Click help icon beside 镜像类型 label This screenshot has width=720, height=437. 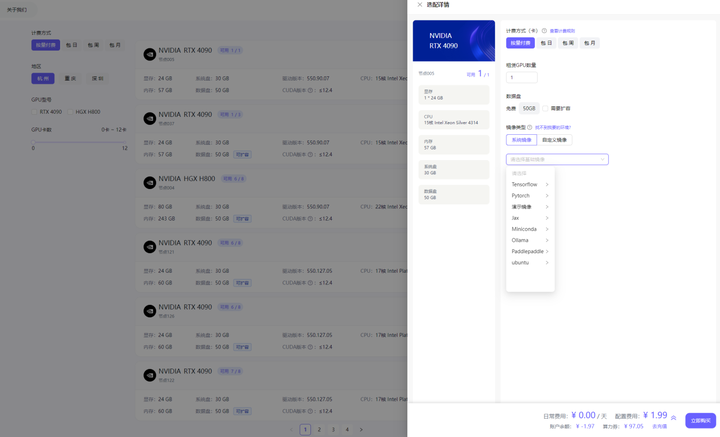pos(529,127)
